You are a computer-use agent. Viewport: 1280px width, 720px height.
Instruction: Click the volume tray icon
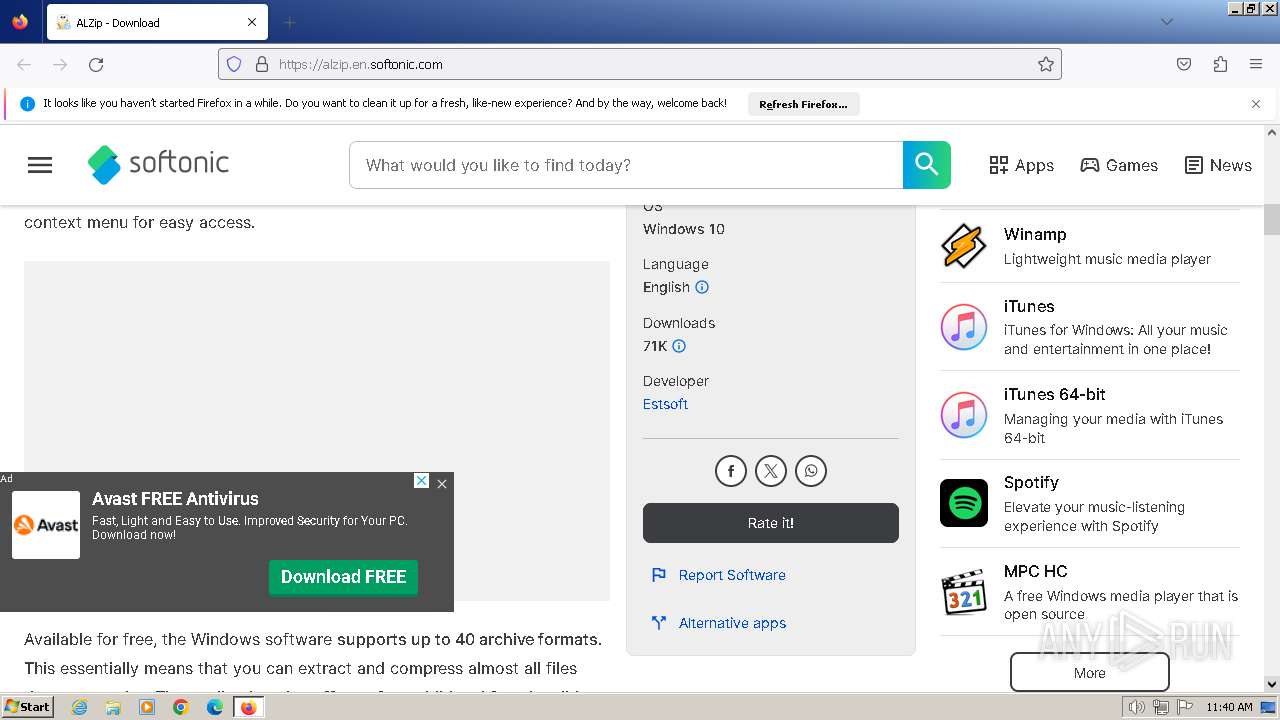1136,707
